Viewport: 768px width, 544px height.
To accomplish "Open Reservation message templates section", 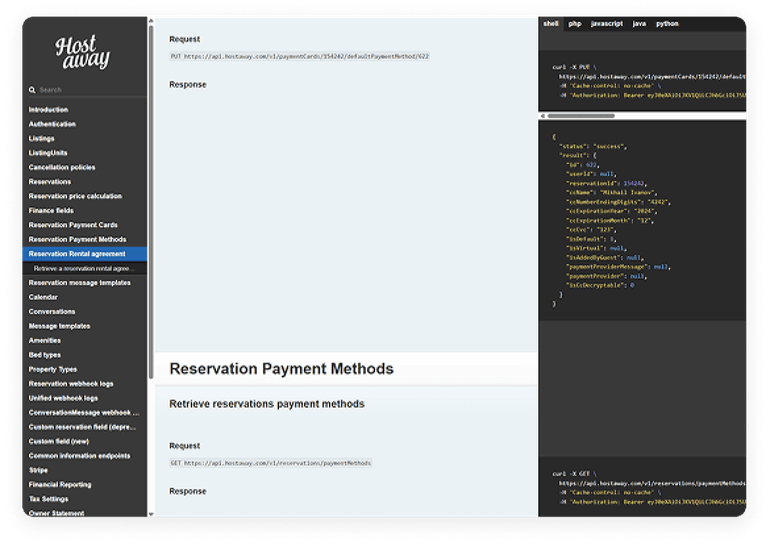I will tap(79, 283).
